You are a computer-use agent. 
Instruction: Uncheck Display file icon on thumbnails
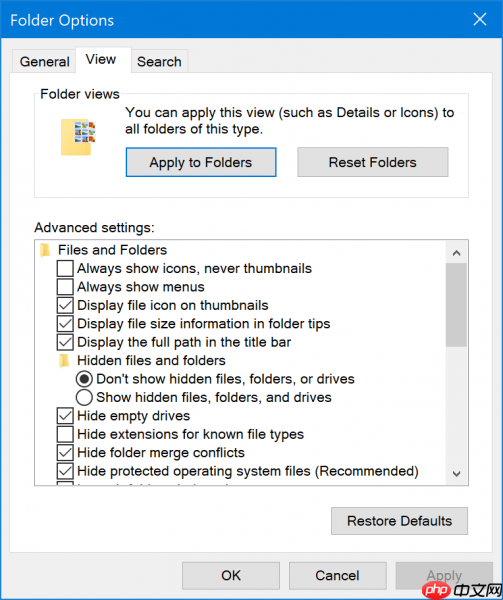[65, 305]
